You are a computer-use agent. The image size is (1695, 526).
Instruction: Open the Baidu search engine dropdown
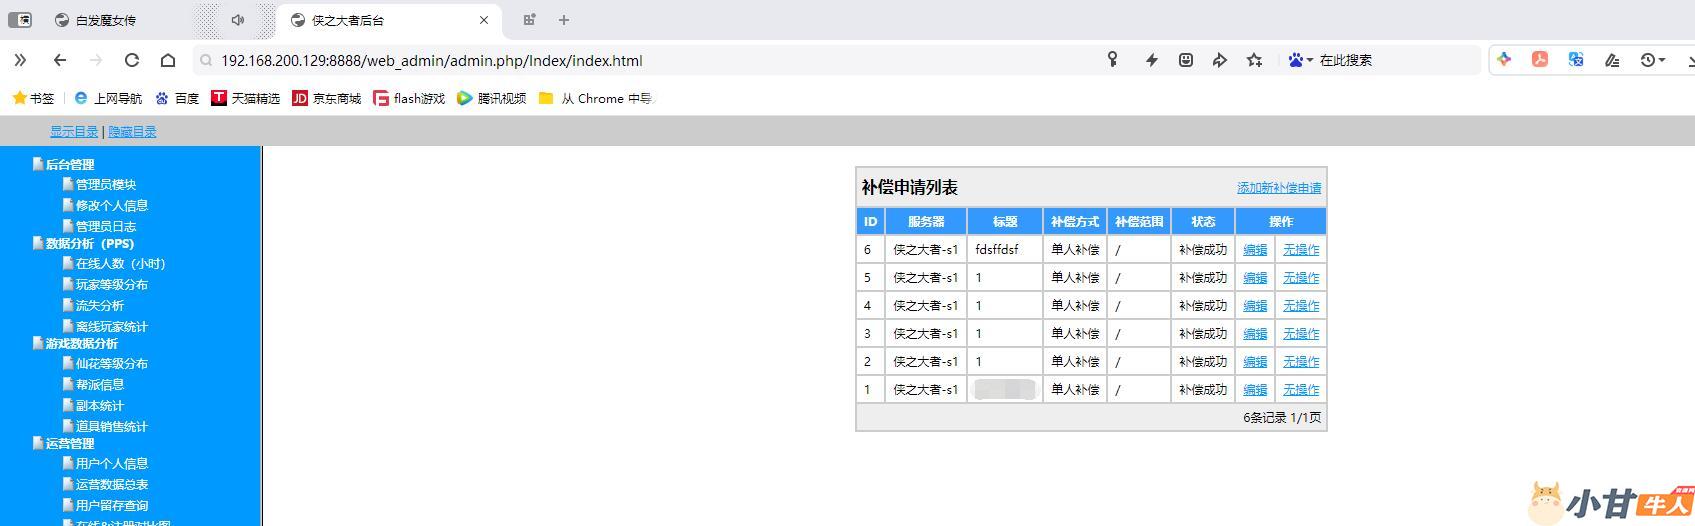1300,60
